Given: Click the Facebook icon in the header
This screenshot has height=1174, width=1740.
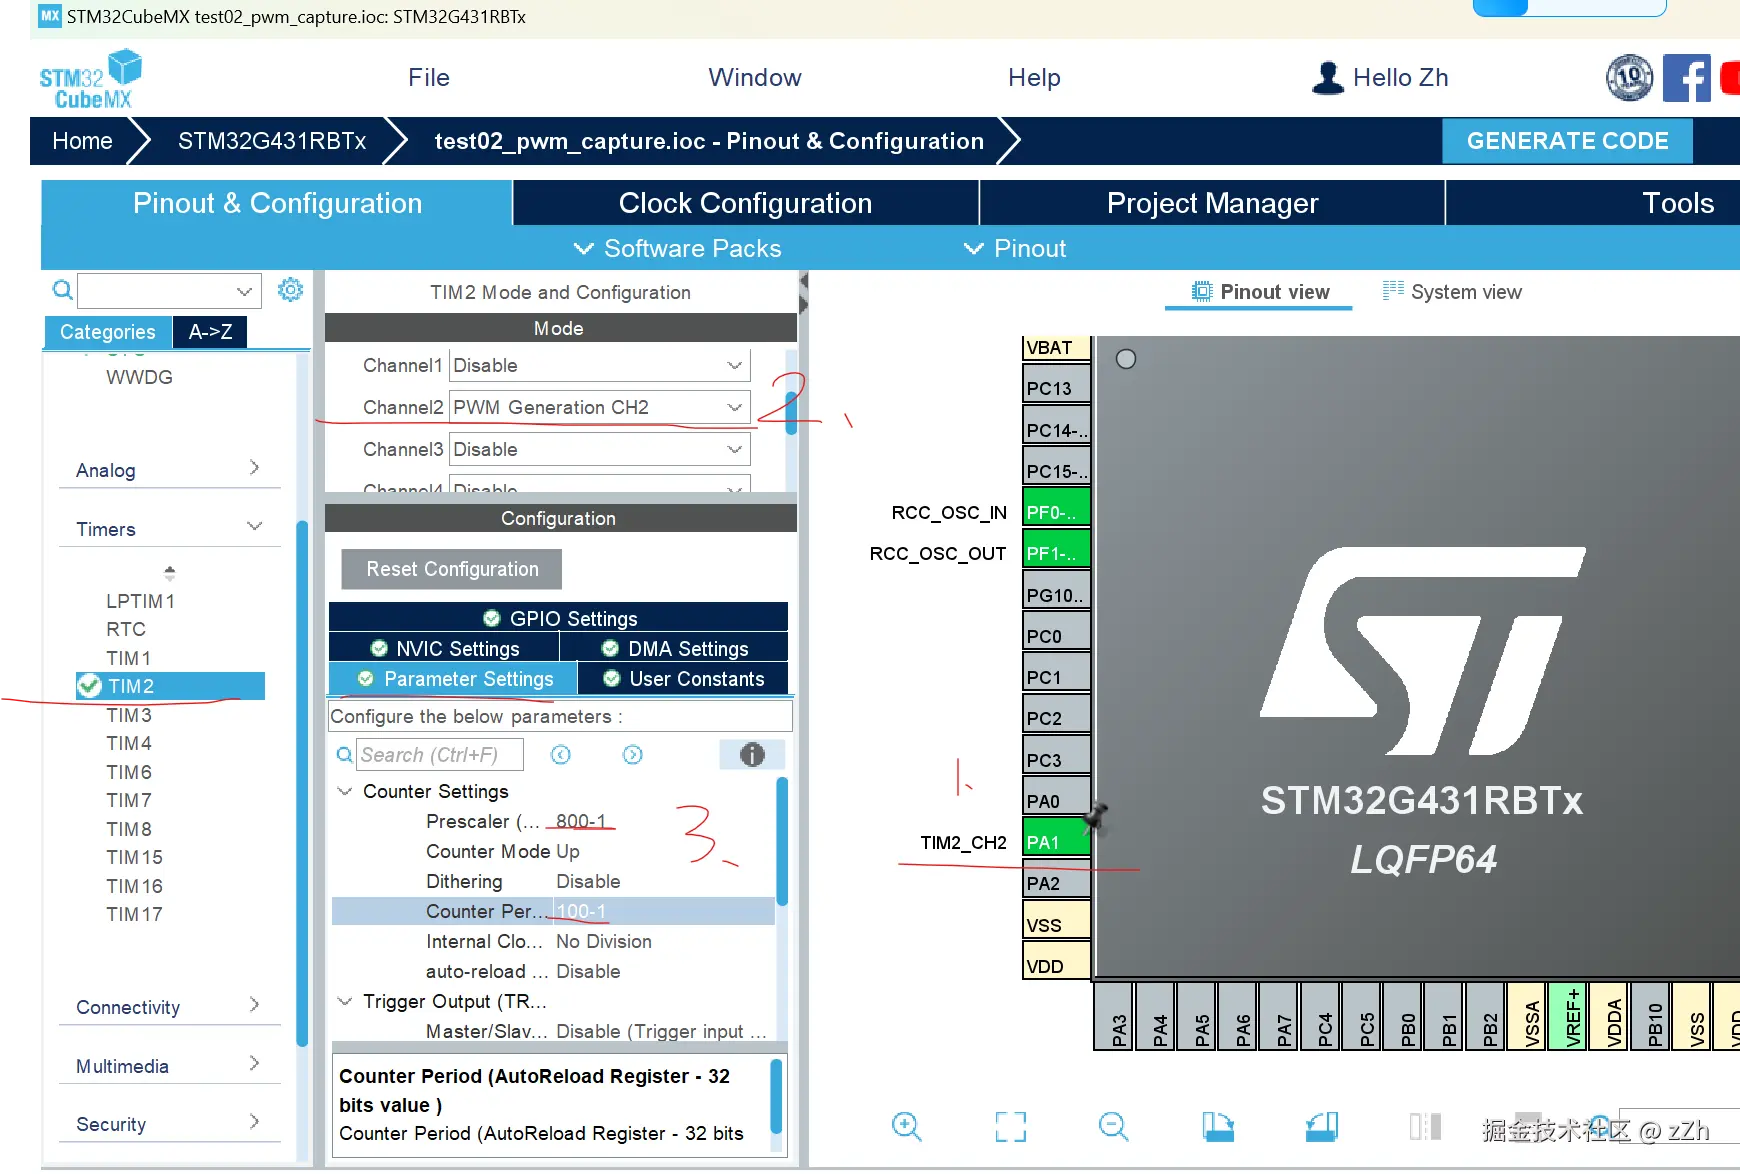Looking at the screenshot, I should 1686,78.
